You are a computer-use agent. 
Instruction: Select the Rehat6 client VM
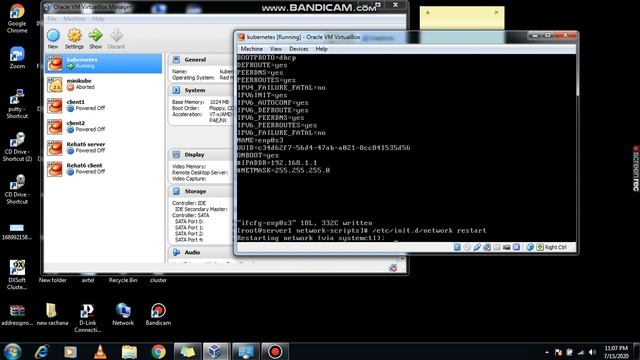(x=103, y=169)
